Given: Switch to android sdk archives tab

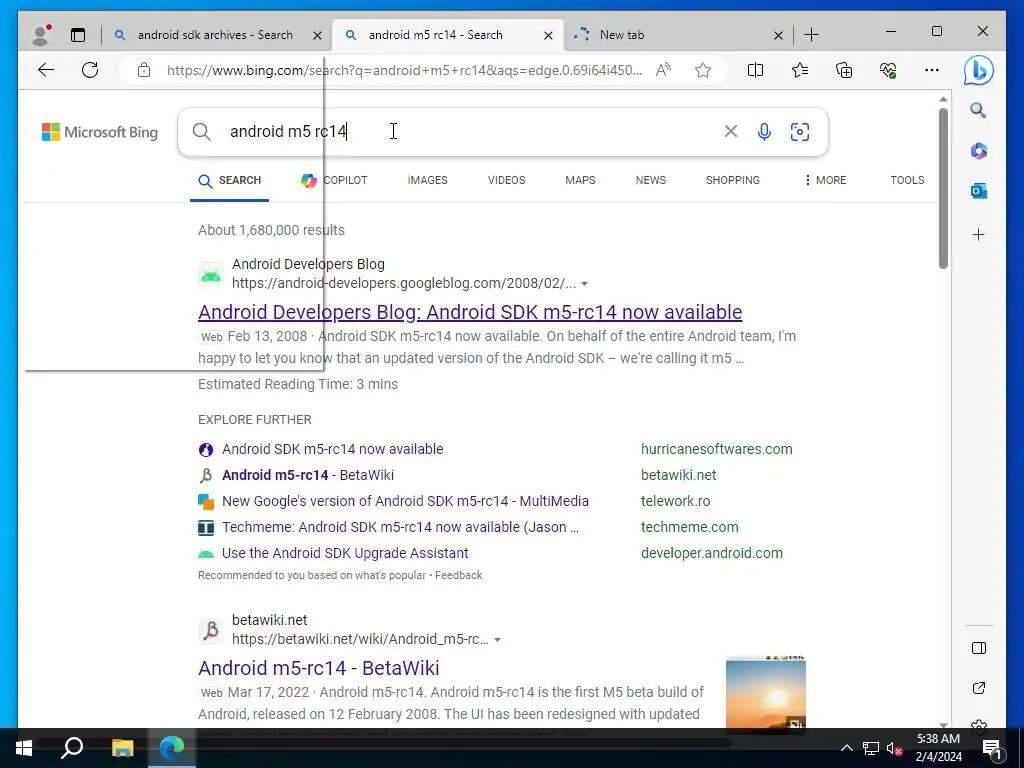Looking at the screenshot, I should pyautogui.click(x=214, y=35).
